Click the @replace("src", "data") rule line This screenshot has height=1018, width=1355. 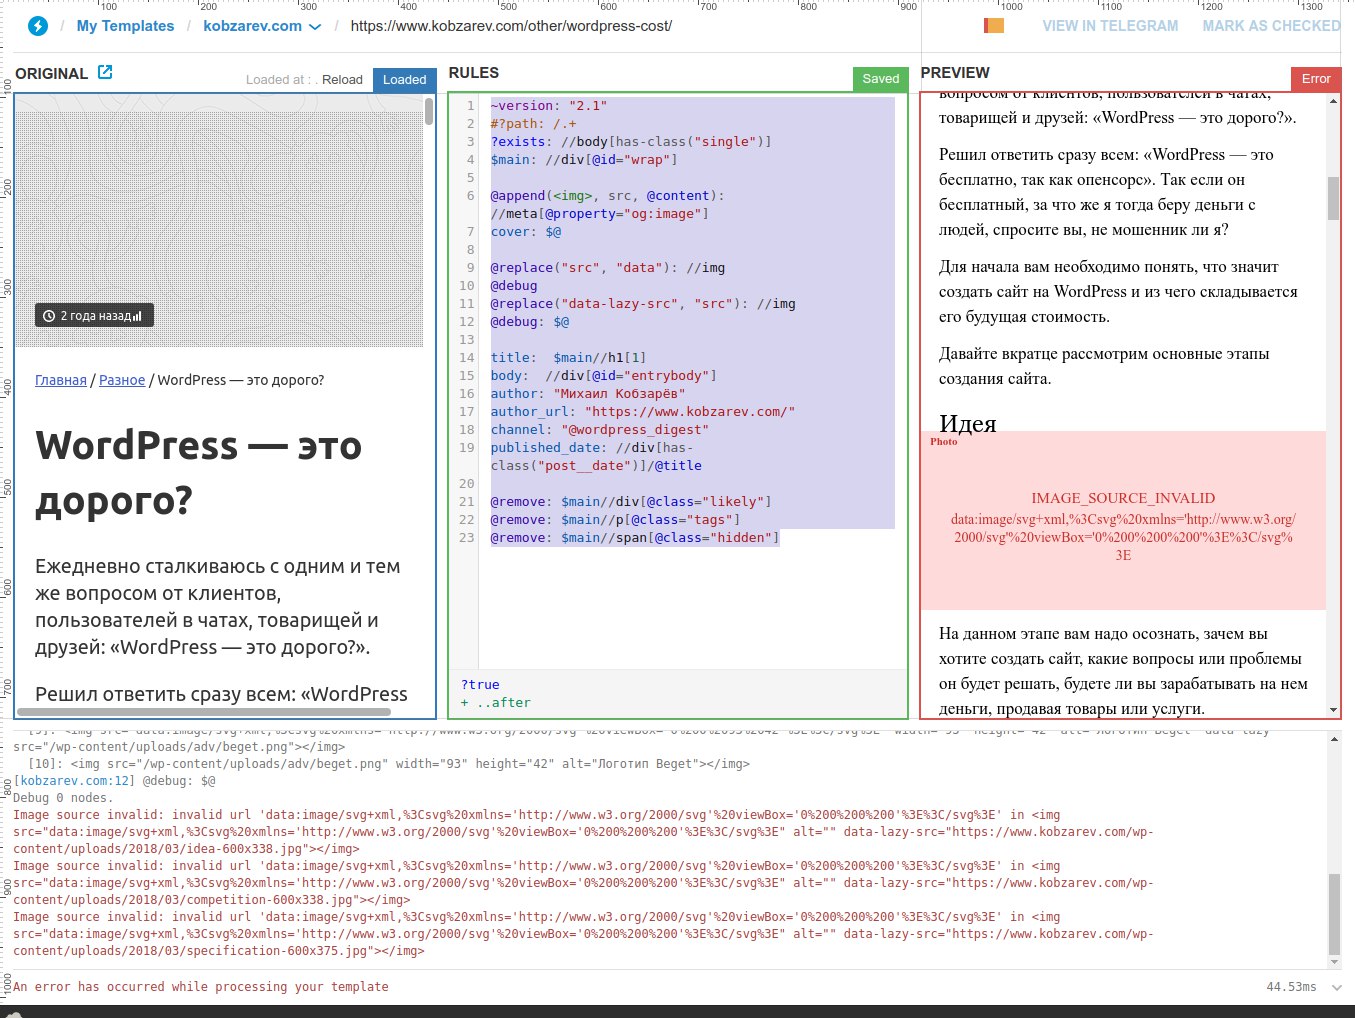[608, 268]
